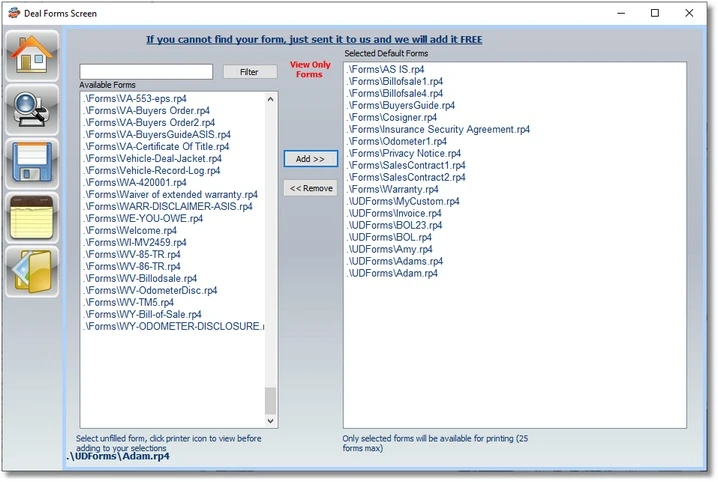718x482 pixels.
Task: Select .\Forms\VA-Buyers Order.rp4
Action: 147,110
